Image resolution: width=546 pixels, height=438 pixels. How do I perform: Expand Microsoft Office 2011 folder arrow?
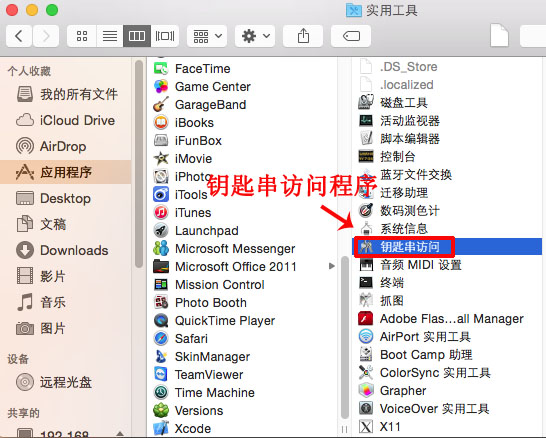click(332, 266)
